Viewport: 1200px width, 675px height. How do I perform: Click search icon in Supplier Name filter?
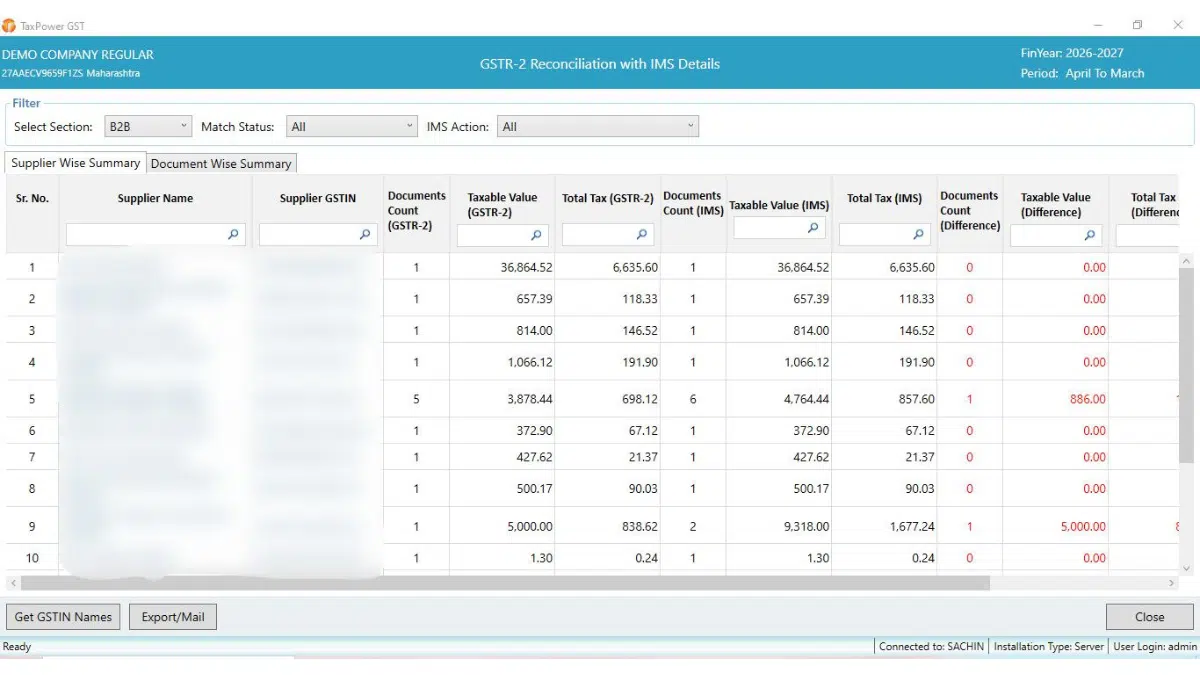(x=233, y=234)
